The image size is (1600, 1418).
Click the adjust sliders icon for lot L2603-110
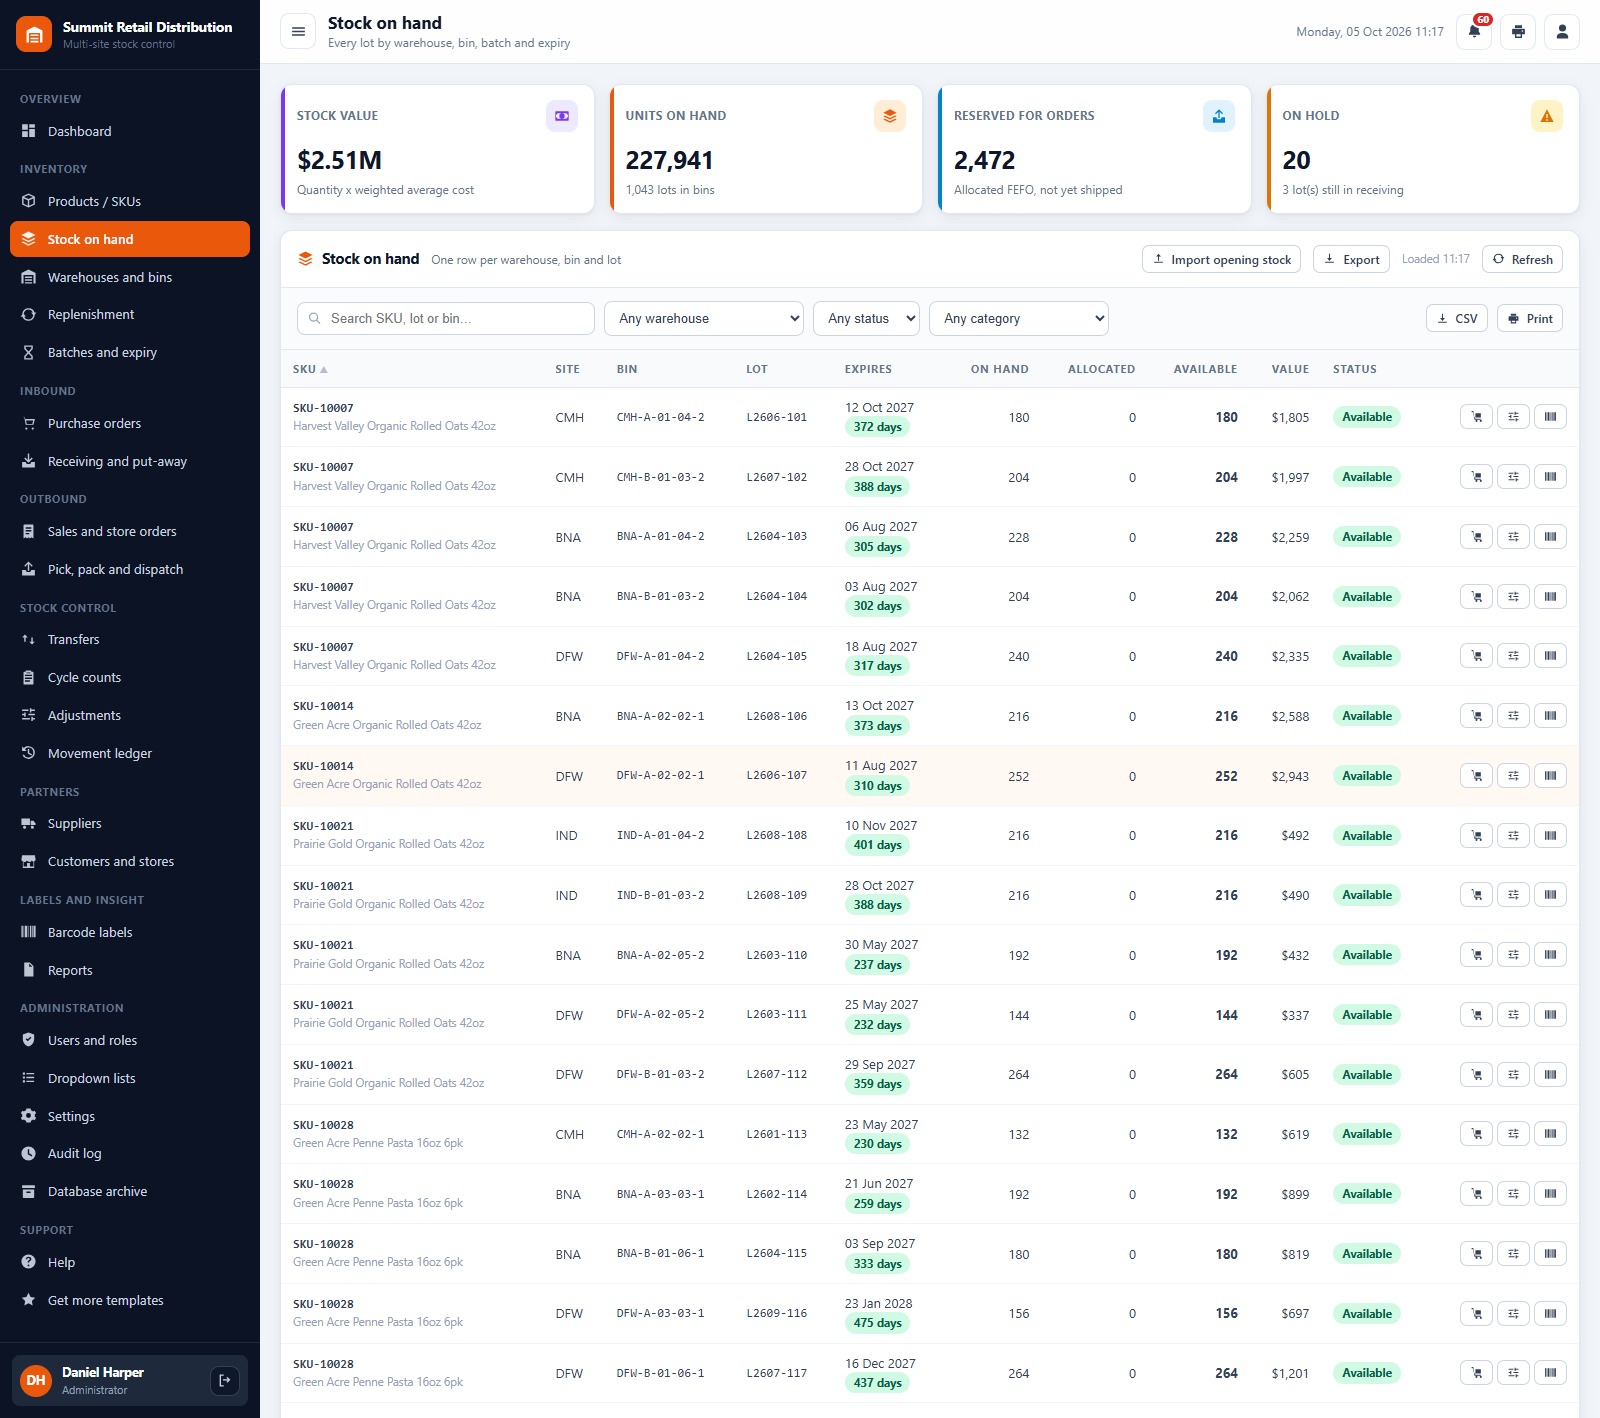[x=1514, y=955]
